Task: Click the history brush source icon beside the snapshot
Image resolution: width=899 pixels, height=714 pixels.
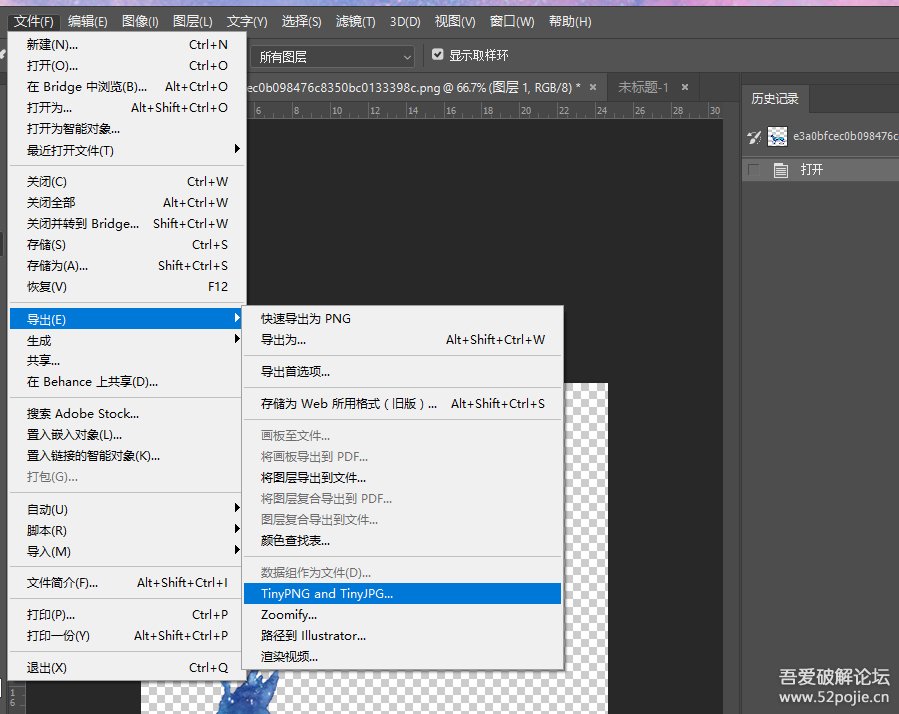Action: click(x=753, y=136)
